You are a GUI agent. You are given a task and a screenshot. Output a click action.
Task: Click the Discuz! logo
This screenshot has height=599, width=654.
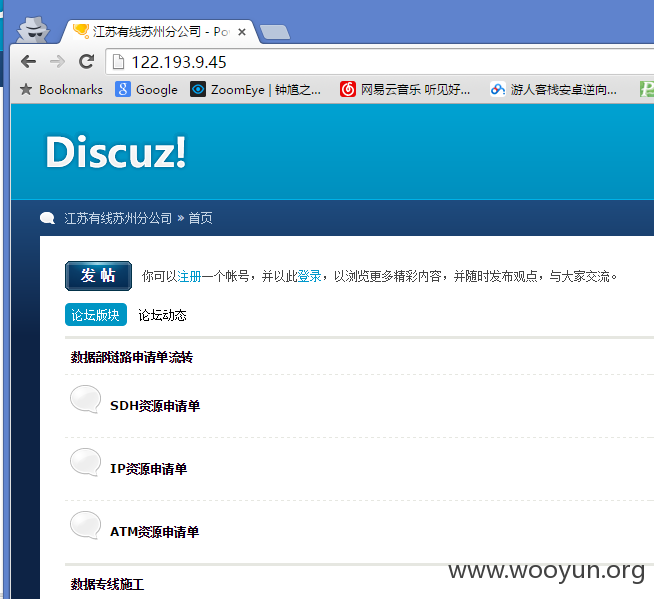click(116, 152)
